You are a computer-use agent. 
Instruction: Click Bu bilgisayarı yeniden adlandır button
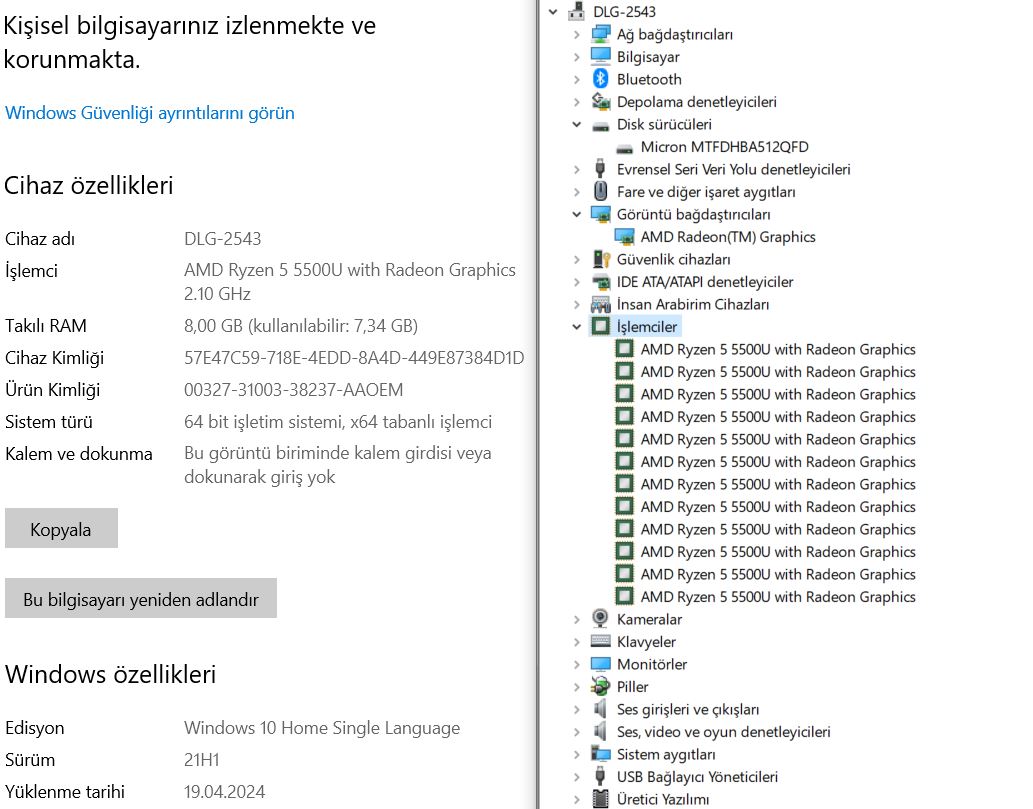(x=140, y=598)
